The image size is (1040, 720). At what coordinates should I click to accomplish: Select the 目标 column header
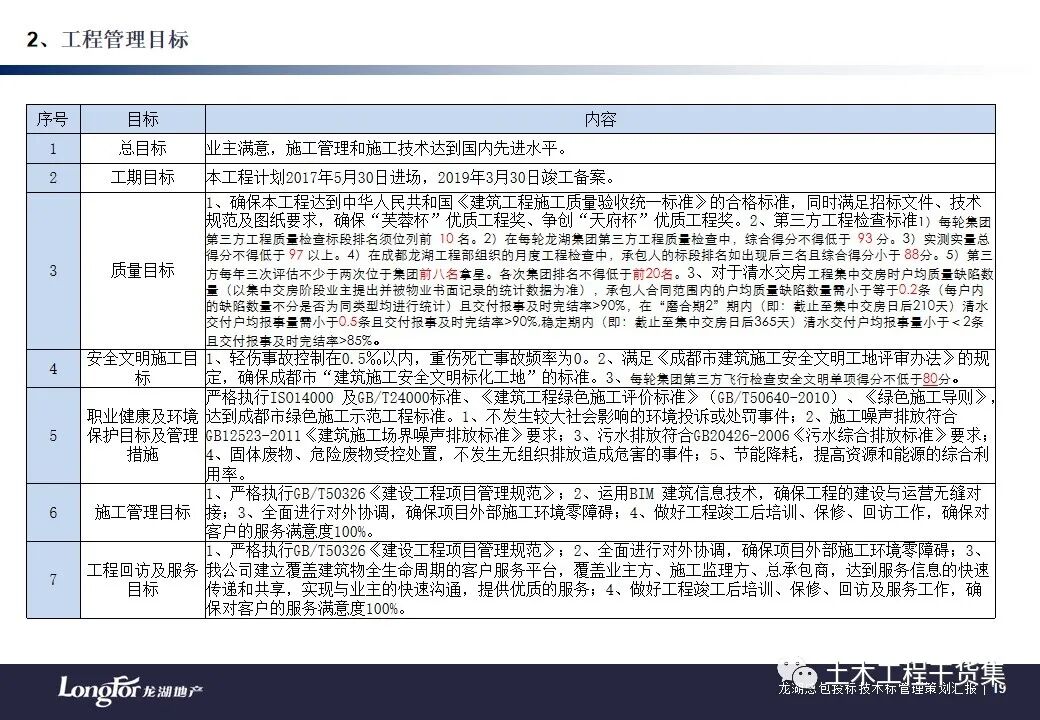point(140,118)
